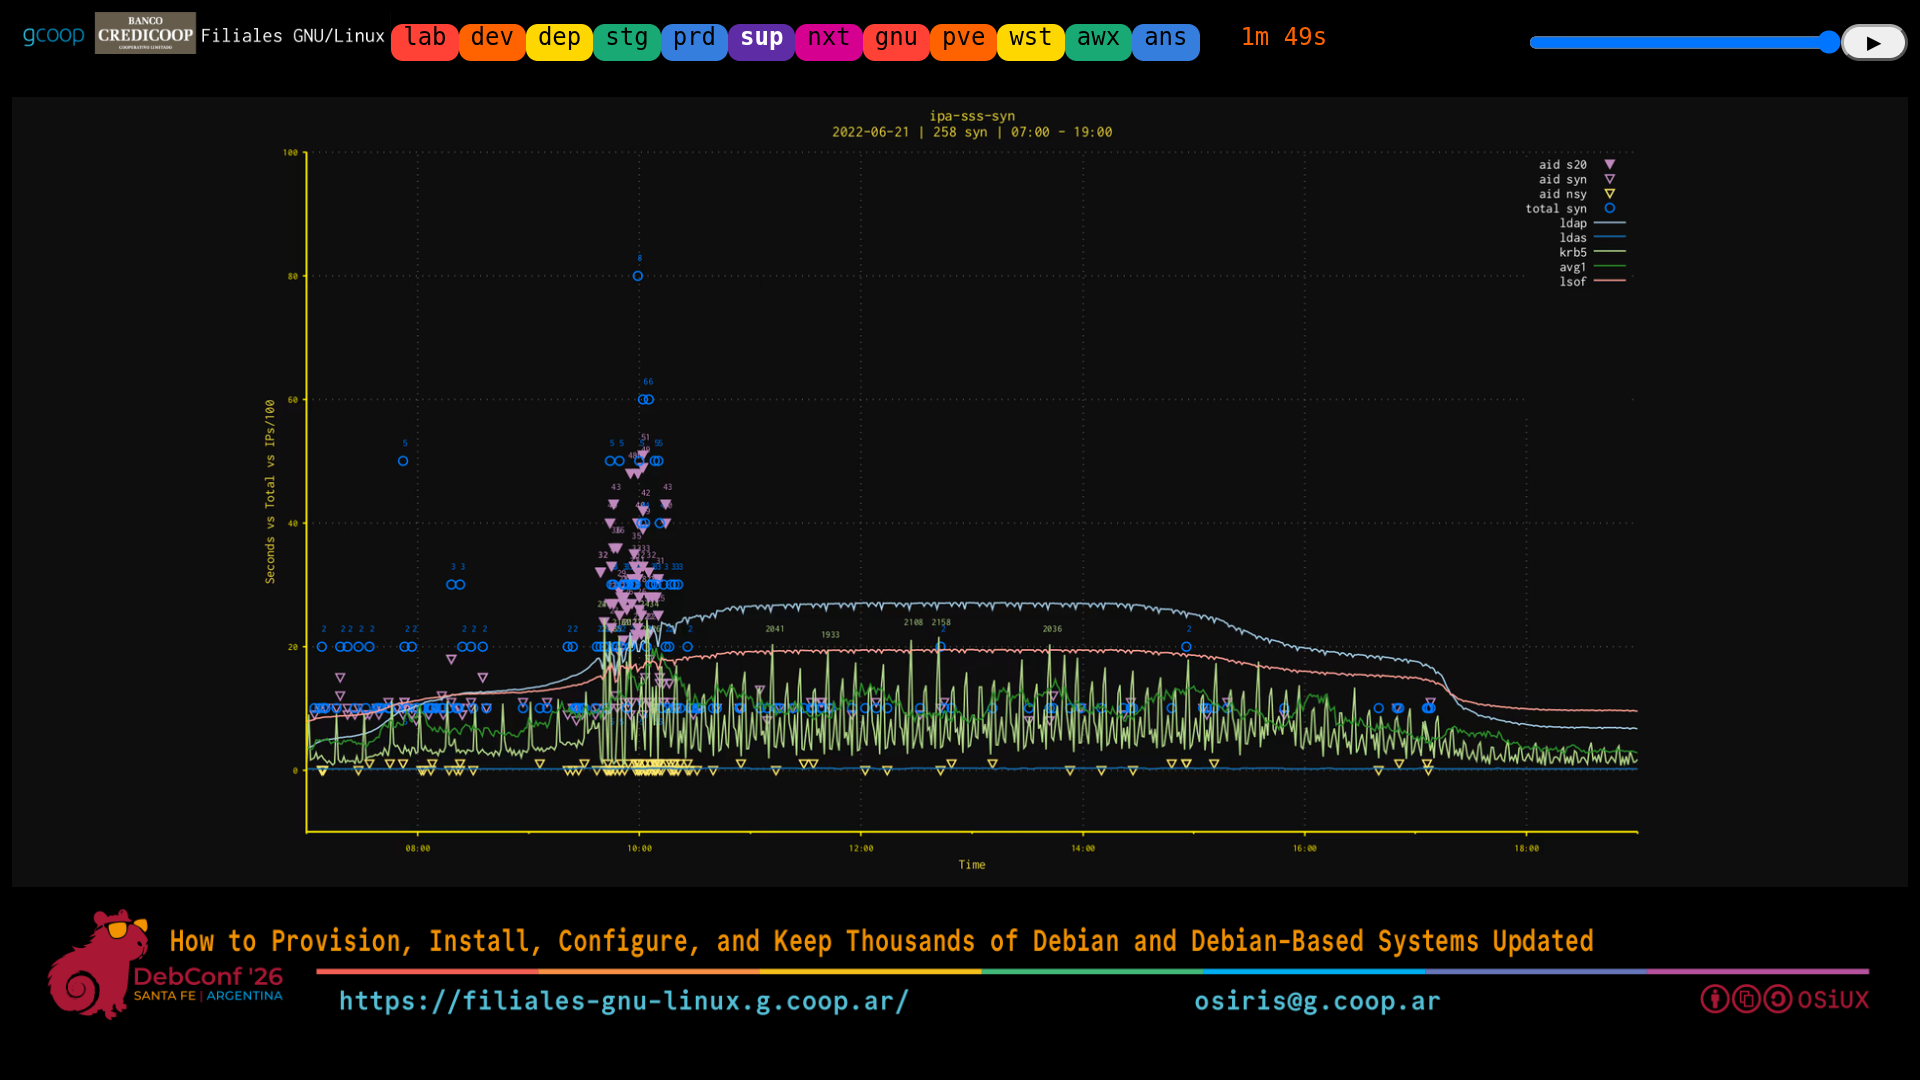Click the "total syn" legend entry
This screenshot has width=1920, height=1080.
coord(1570,208)
